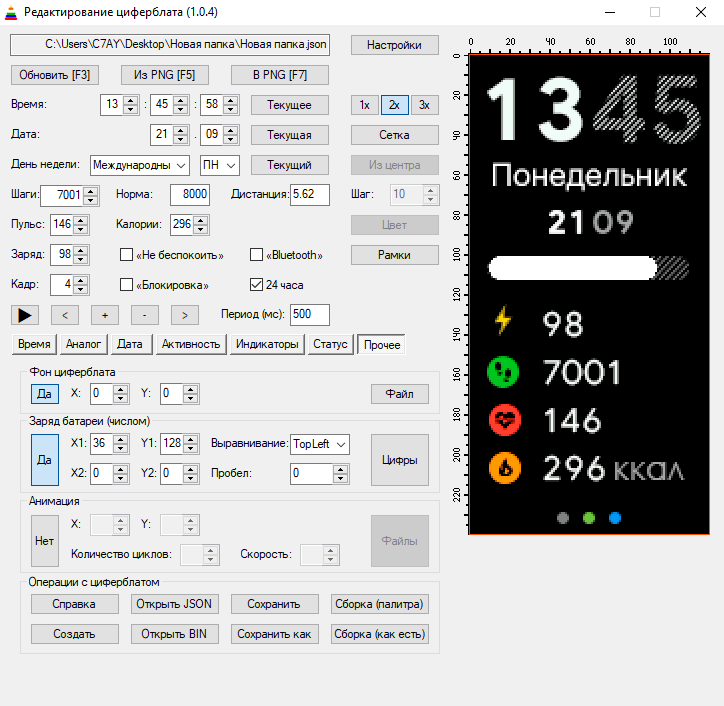Decrease the minutes value 45 spinner
The image size is (724, 706).
tap(181, 109)
